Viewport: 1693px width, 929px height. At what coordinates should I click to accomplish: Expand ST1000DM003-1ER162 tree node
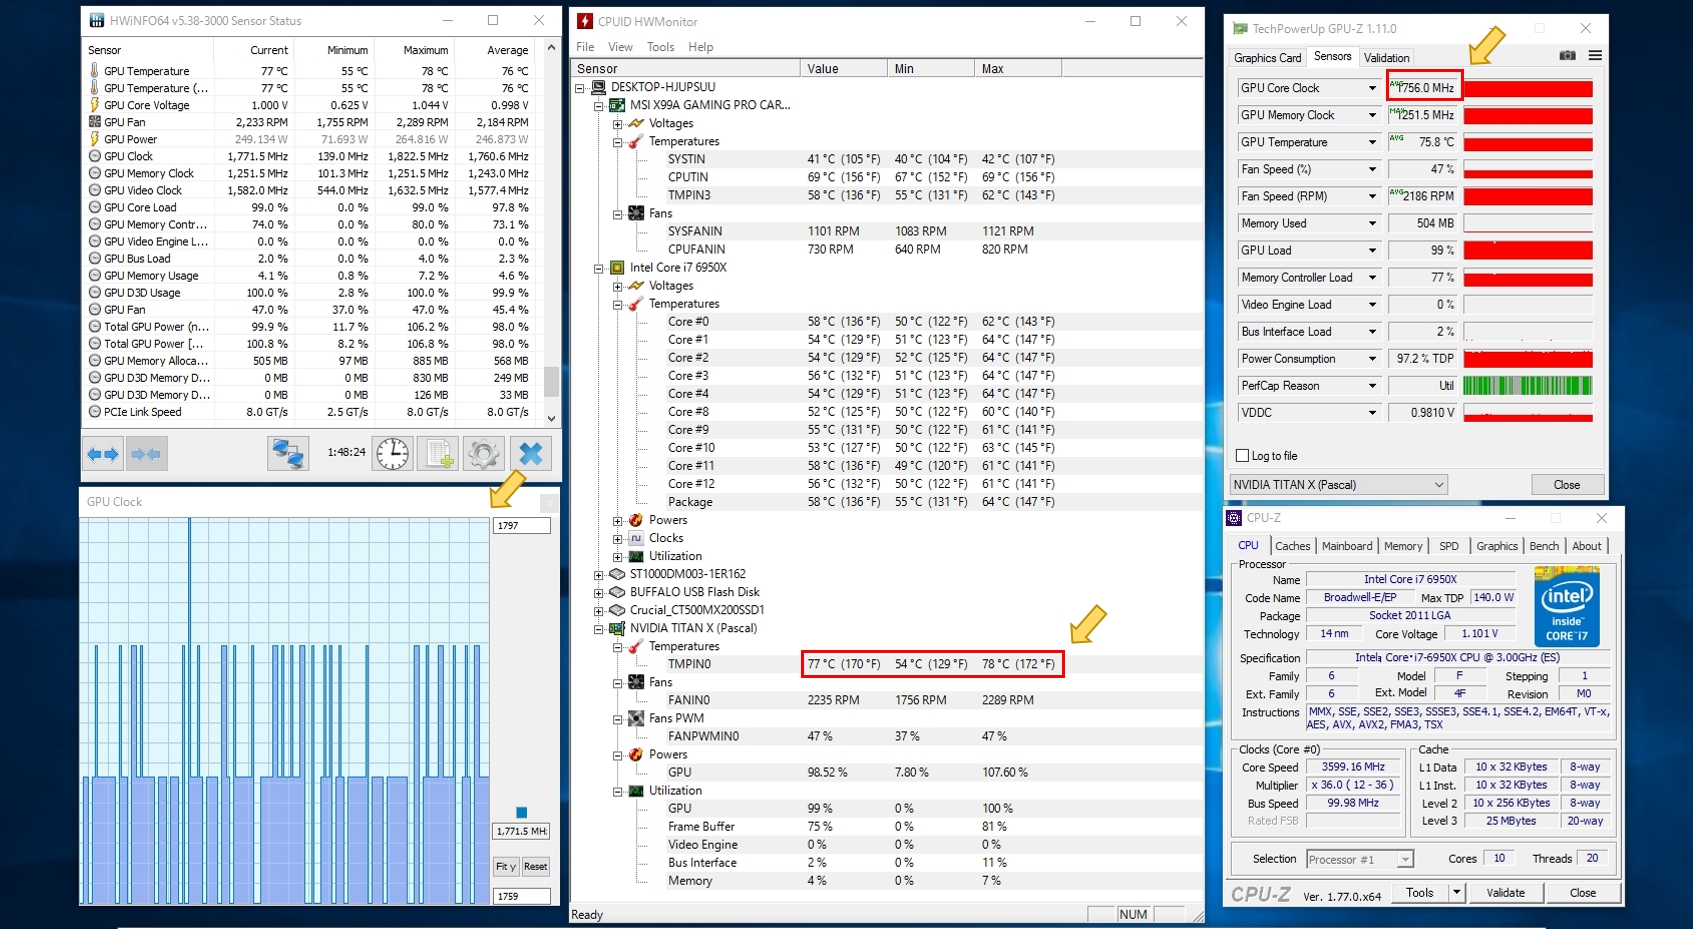(598, 575)
